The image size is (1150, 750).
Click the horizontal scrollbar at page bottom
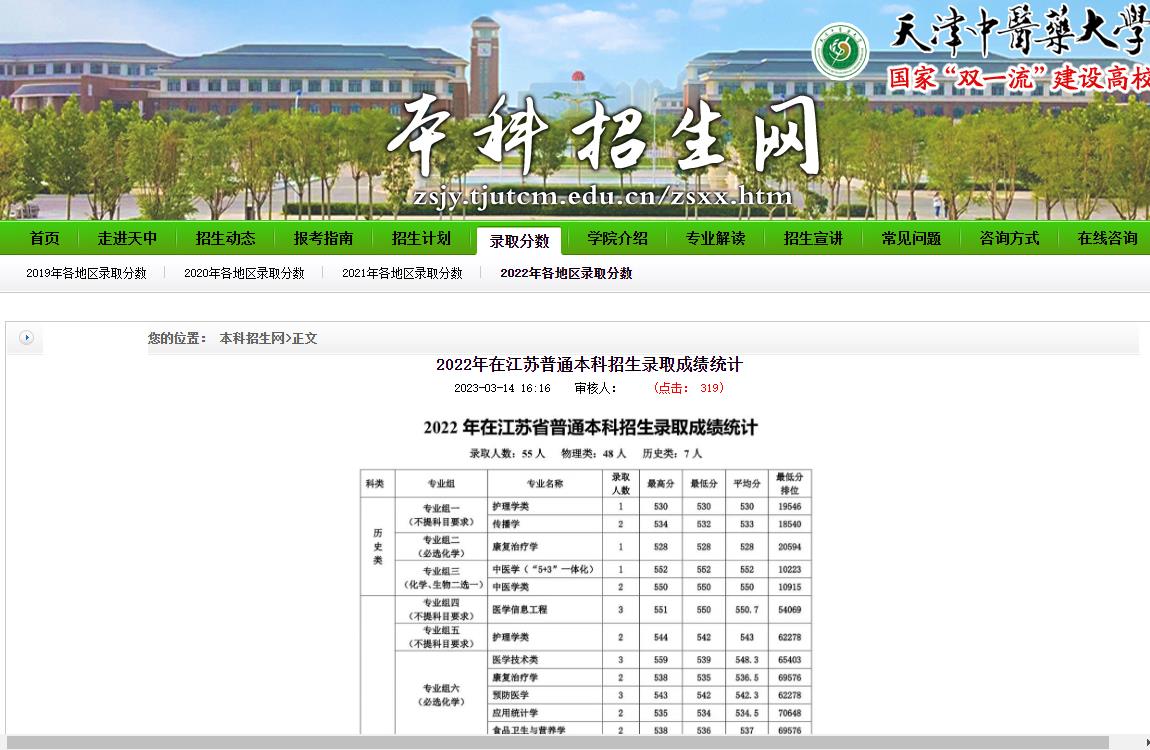click(557, 743)
